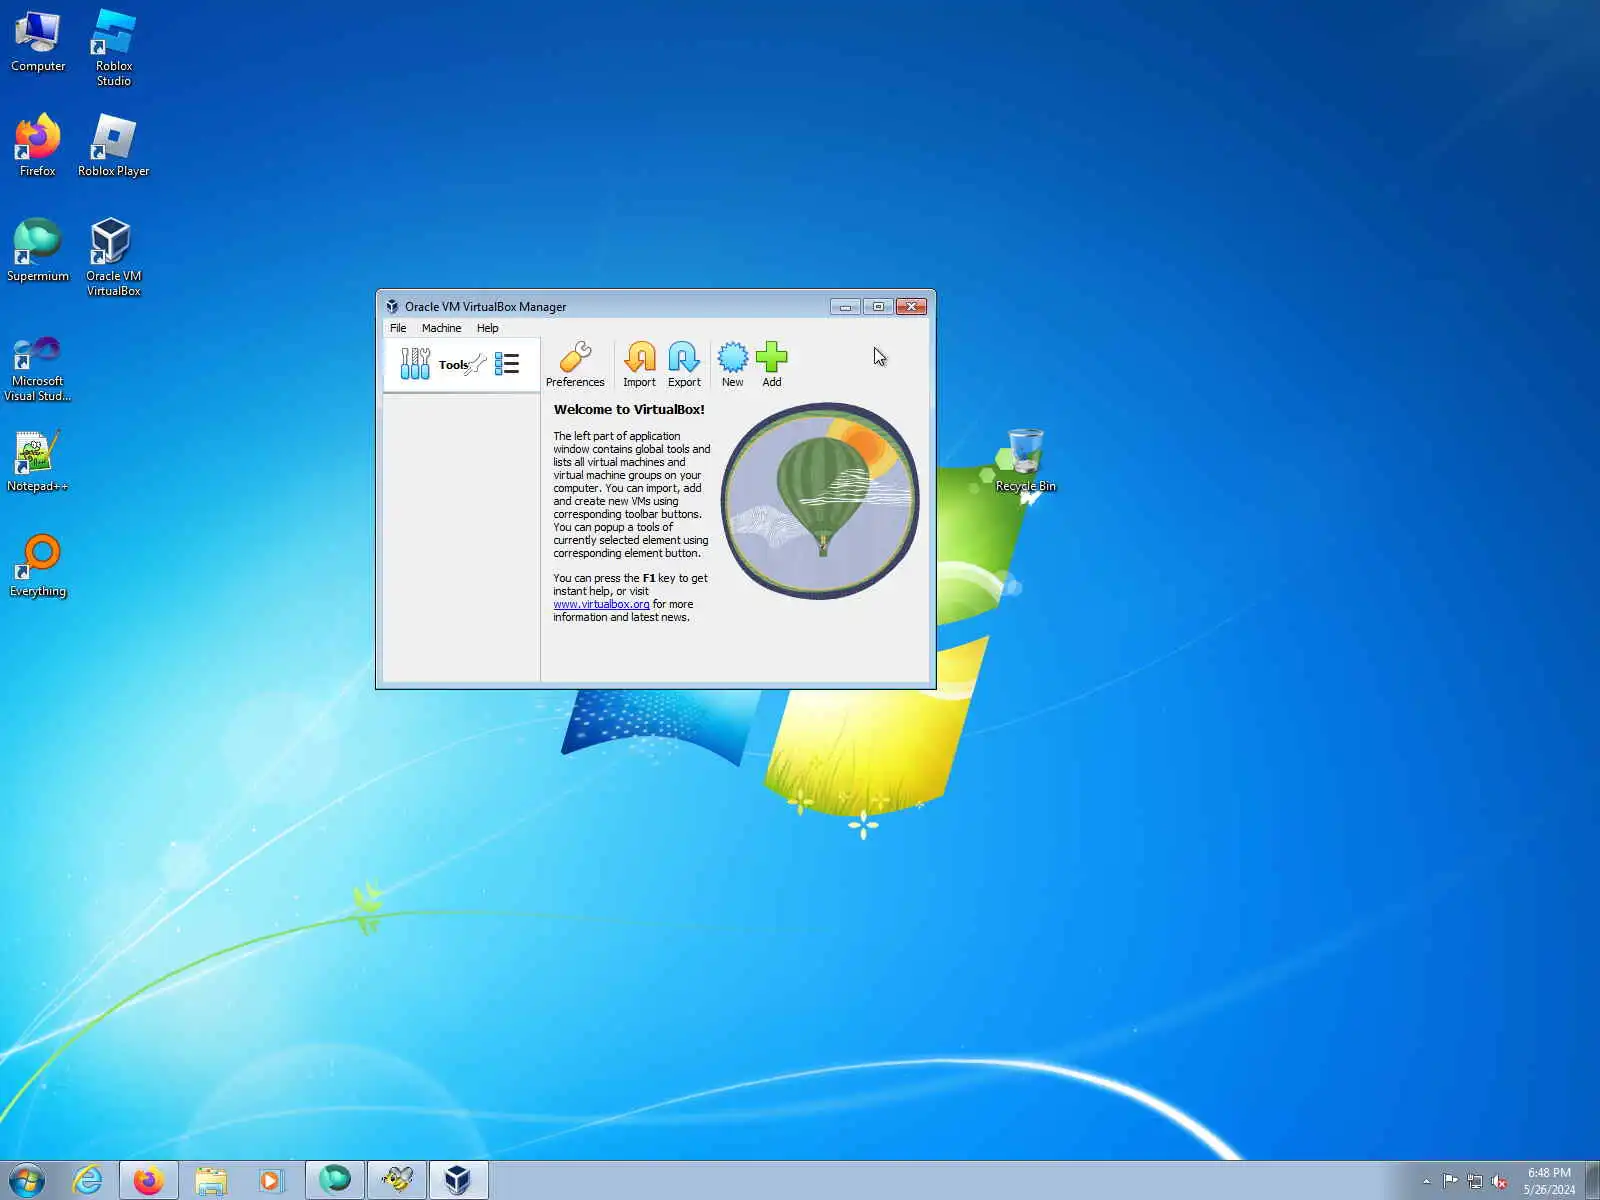Select the Roblox Studio desktop shortcut
This screenshot has width=1600, height=1200.
tap(114, 48)
